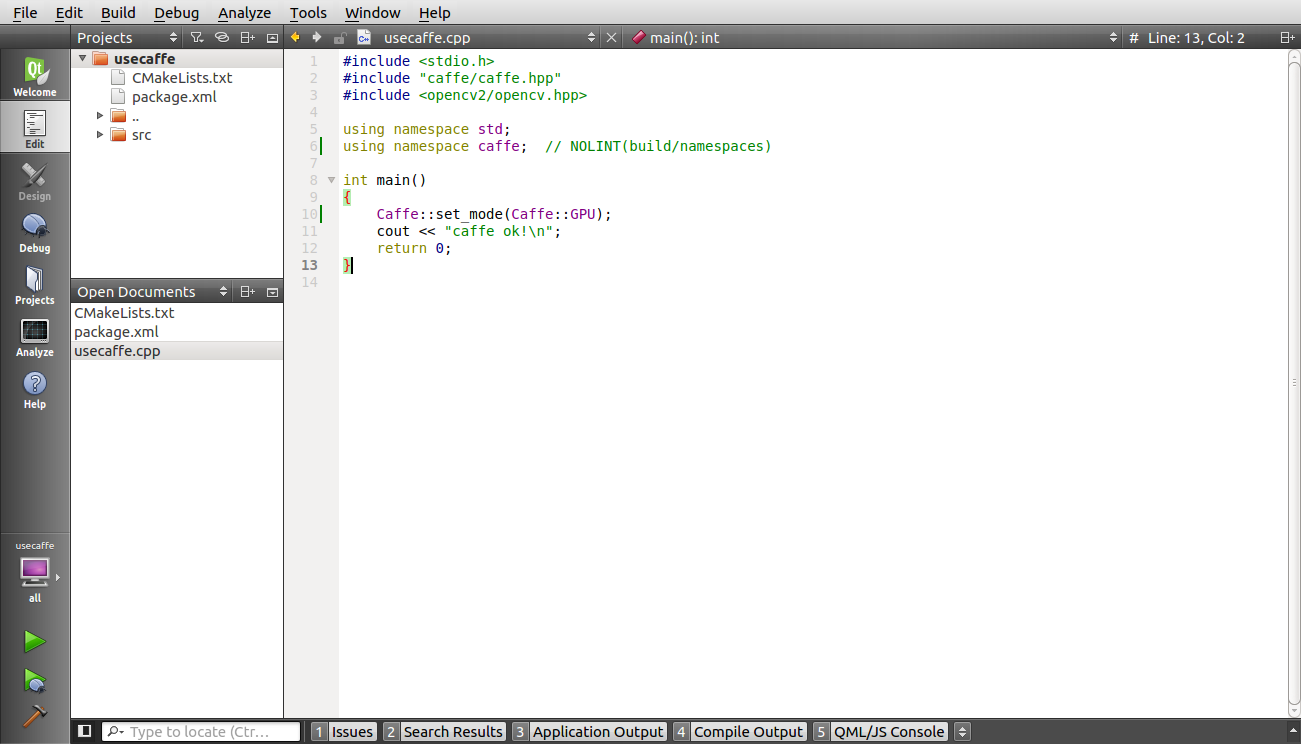Open the Help menu
1301x744 pixels.
point(434,13)
